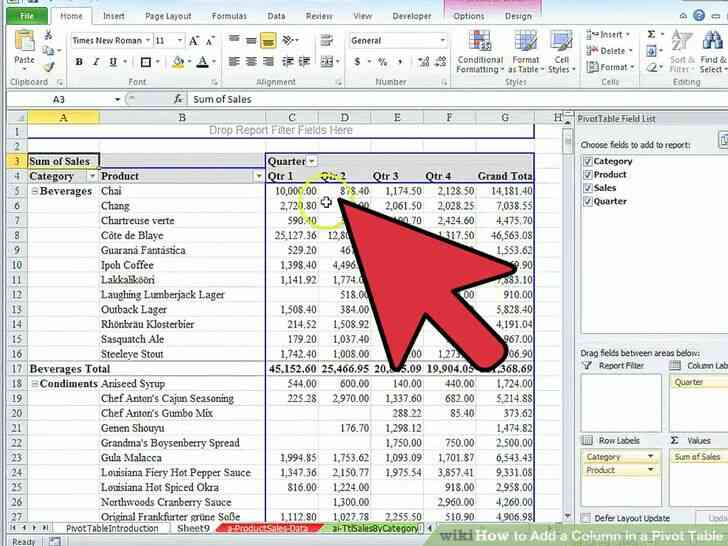The image size is (728, 546).
Task: Click the insert function fx icon
Action: pos(178,99)
